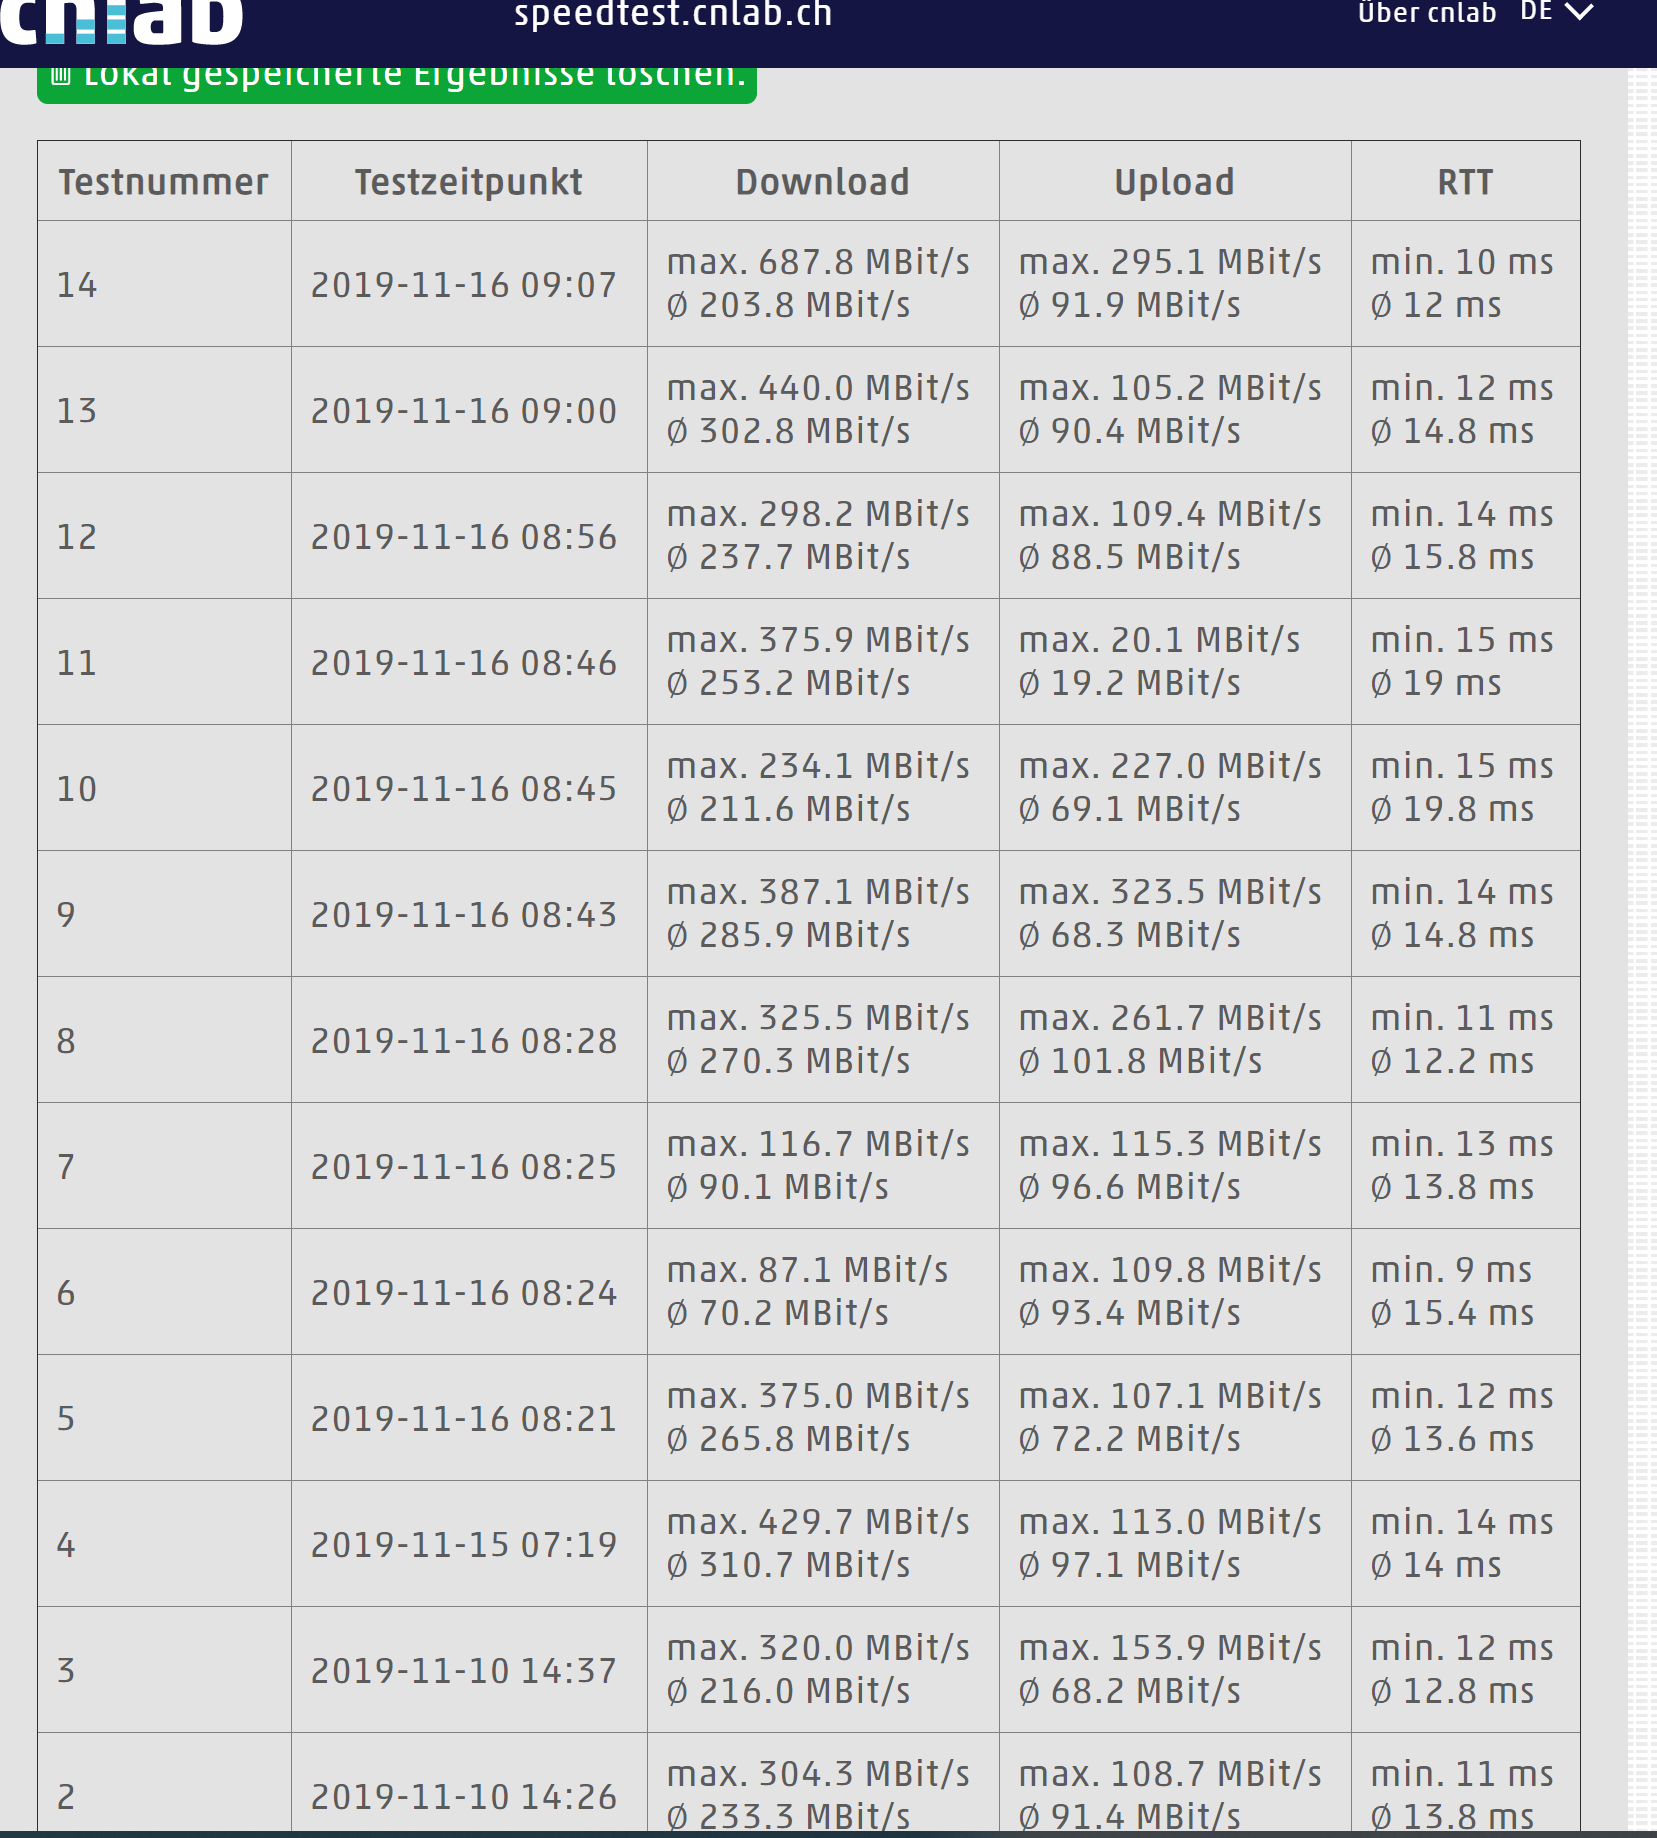Click the trash icon on the delete button
Viewport: 1657px width, 1838px height.
coord(61,76)
